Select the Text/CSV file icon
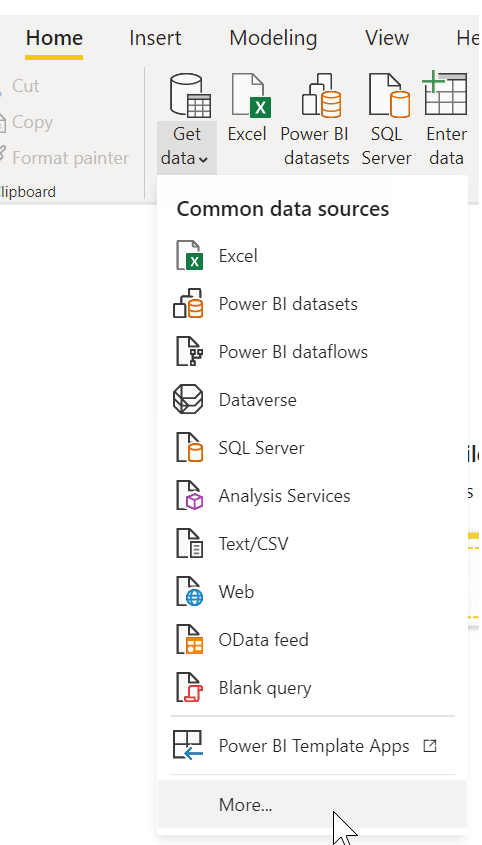Viewport: 482px width, 845px height. coord(189,544)
